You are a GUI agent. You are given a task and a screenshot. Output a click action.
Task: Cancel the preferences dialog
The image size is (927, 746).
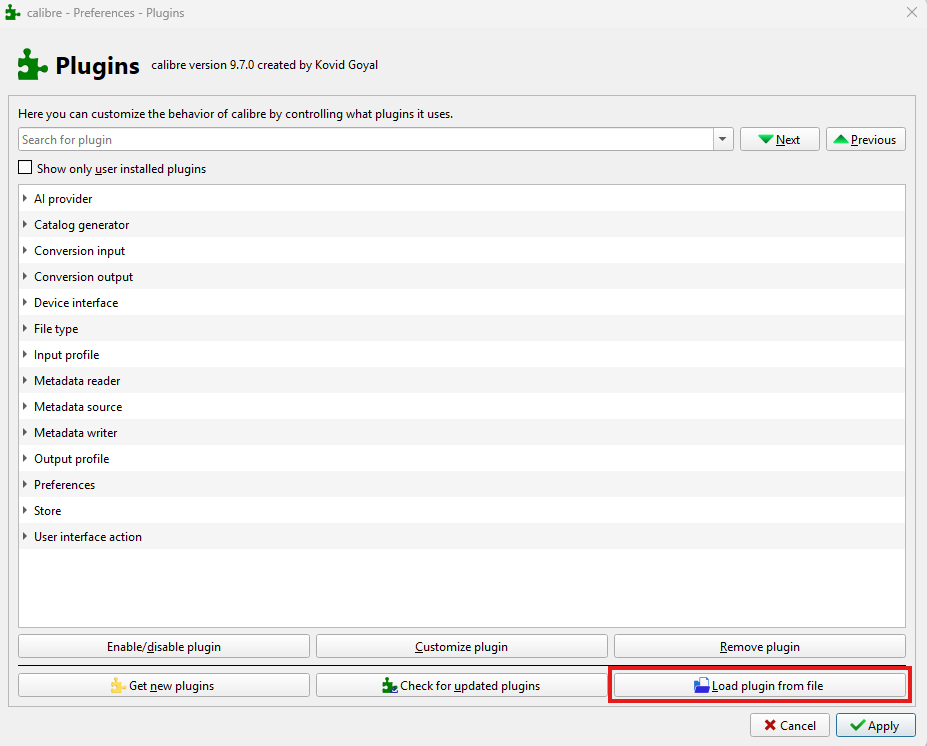790,725
